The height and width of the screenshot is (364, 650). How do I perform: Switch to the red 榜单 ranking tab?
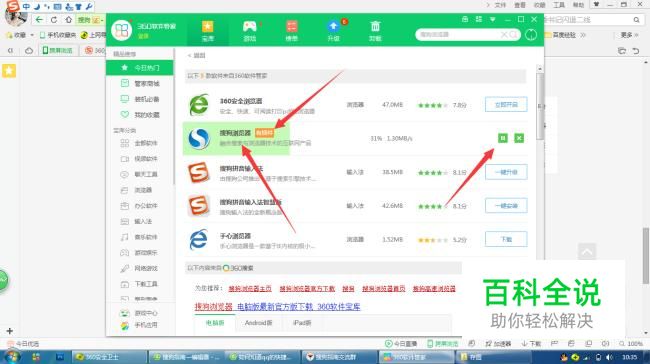coord(291,31)
